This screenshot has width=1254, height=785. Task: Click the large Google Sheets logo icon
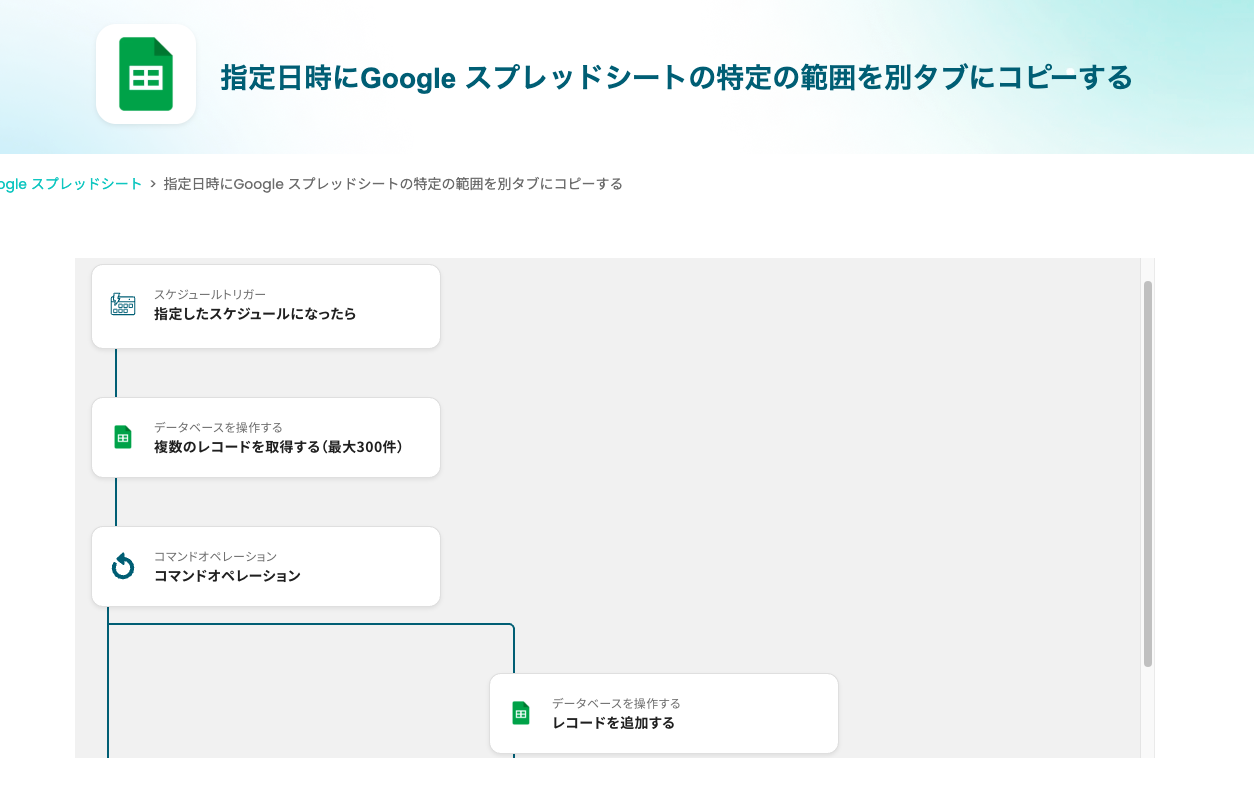pyautogui.click(x=146, y=74)
